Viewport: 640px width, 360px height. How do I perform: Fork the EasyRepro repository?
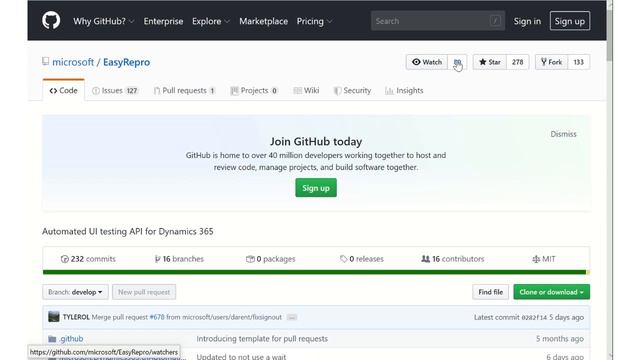(551, 62)
